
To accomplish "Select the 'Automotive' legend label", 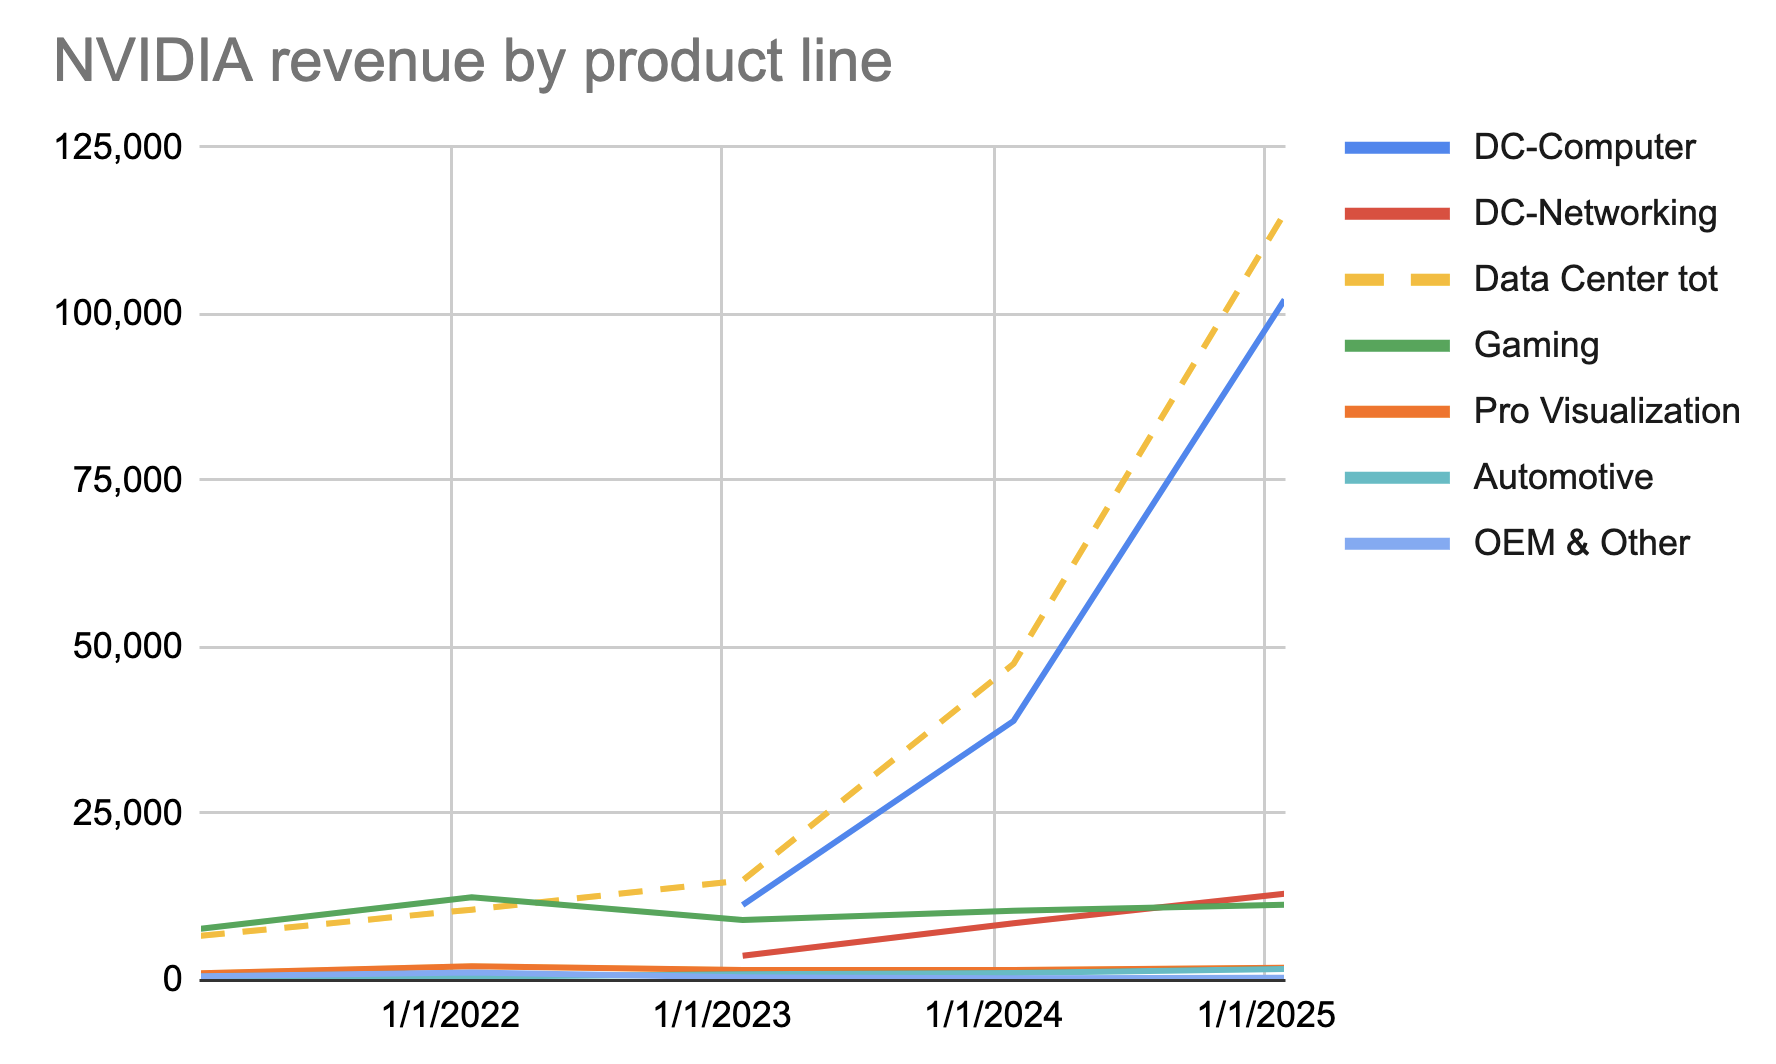I will (x=1563, y=477).
